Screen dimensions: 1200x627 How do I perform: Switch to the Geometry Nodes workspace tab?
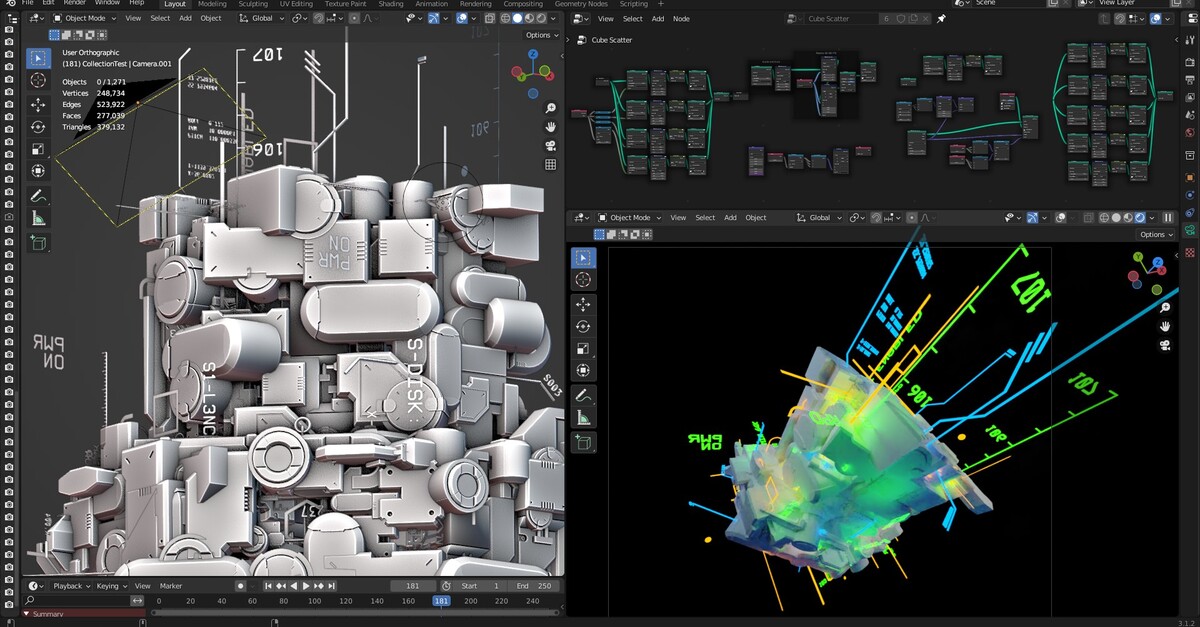(580, 3)
